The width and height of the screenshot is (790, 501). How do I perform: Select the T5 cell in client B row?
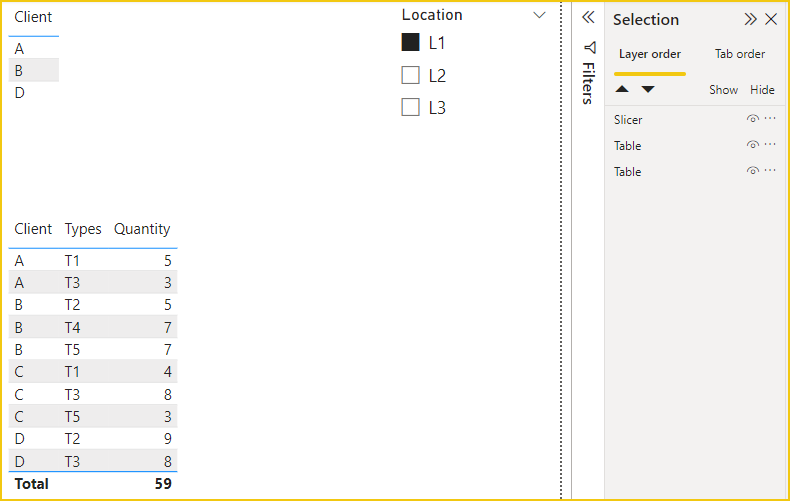click(72, 350)
